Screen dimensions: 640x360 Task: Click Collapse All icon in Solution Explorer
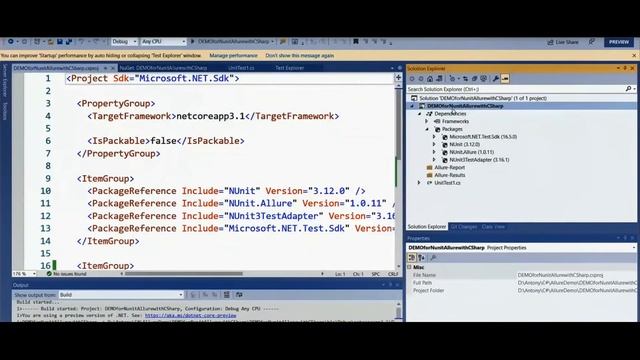point(474,79)
